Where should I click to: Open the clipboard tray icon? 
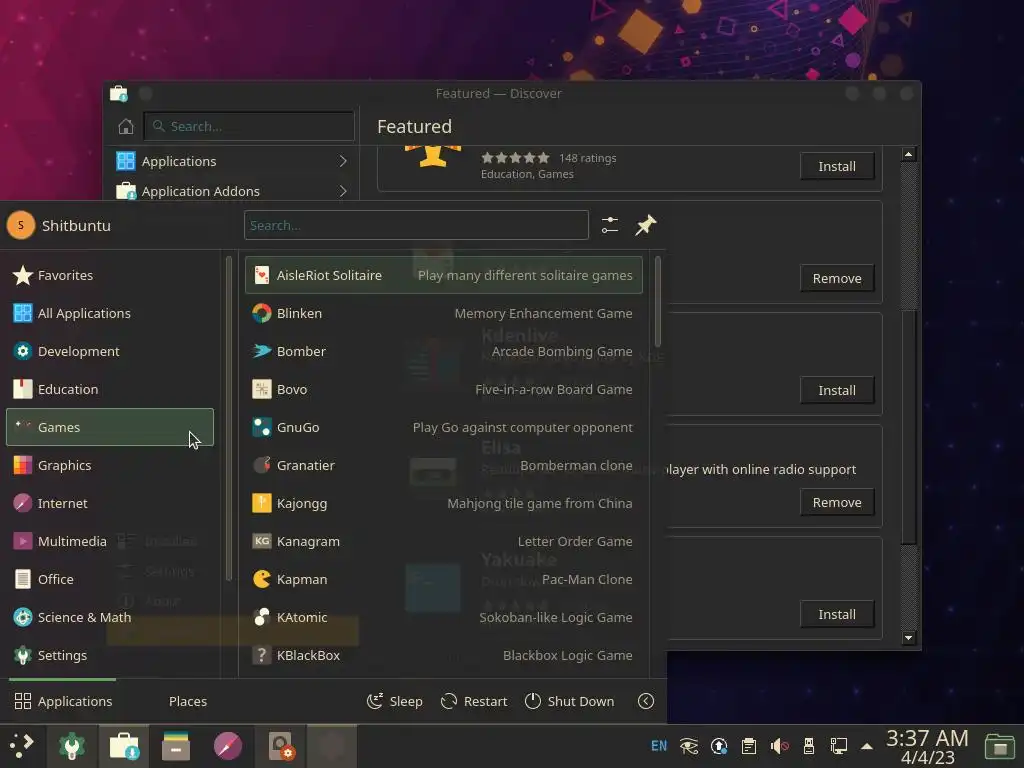tap(749, 746)
